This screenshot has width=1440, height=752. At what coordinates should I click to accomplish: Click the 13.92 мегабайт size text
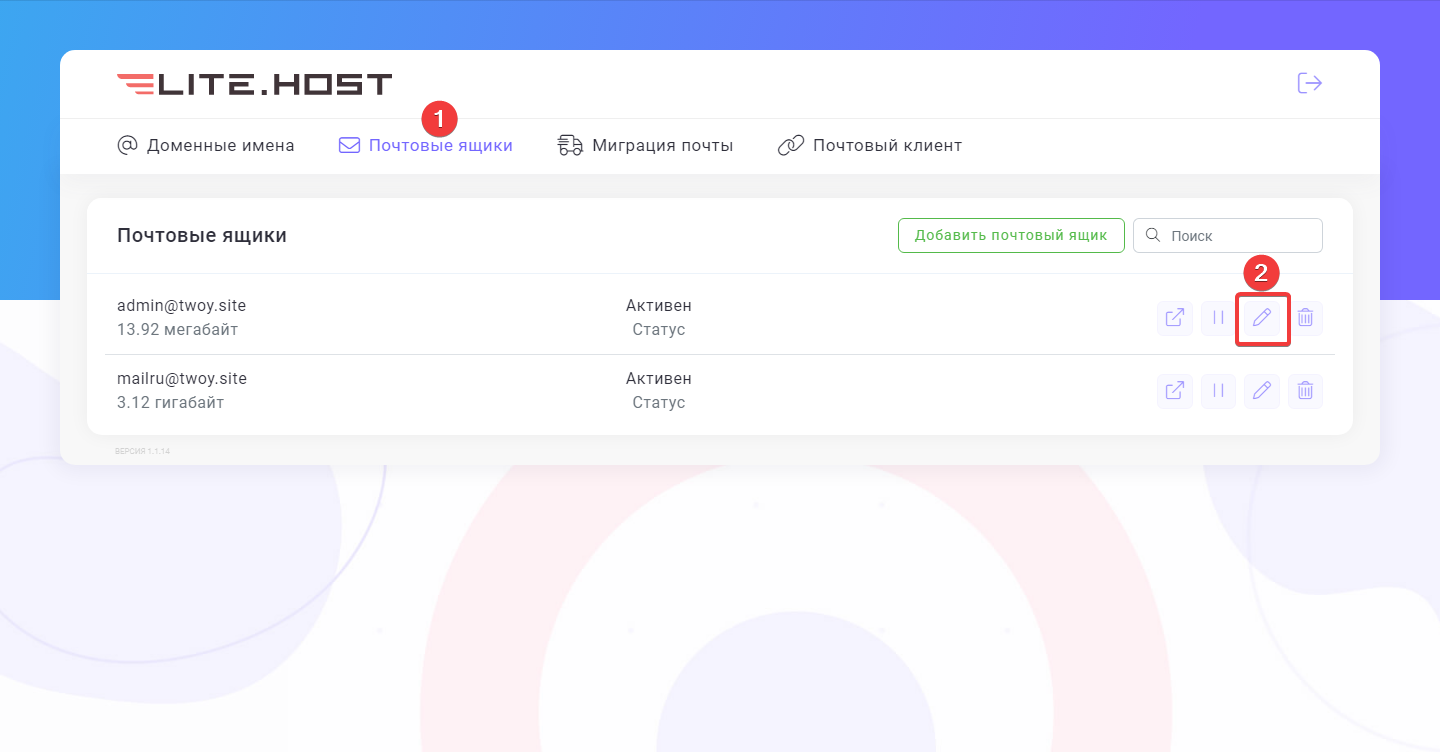coord(177,329)
